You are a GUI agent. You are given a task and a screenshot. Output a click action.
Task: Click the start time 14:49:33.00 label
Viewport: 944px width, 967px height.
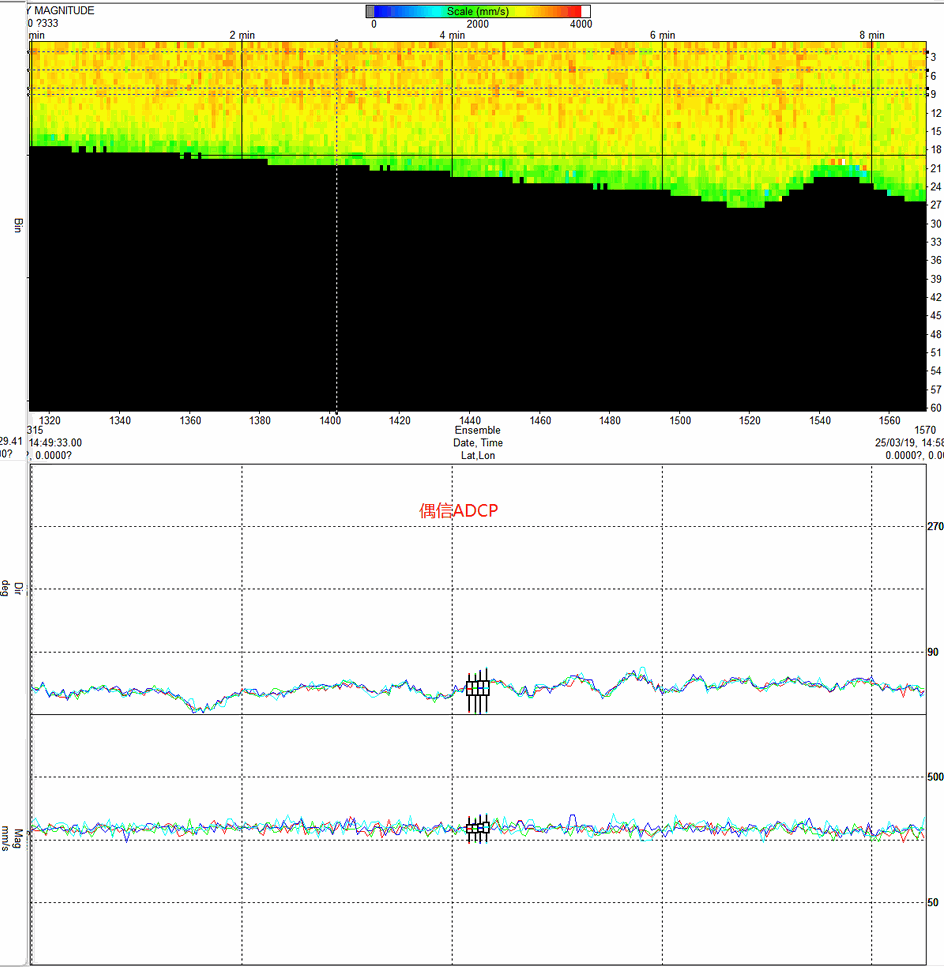tap(55, 442)
